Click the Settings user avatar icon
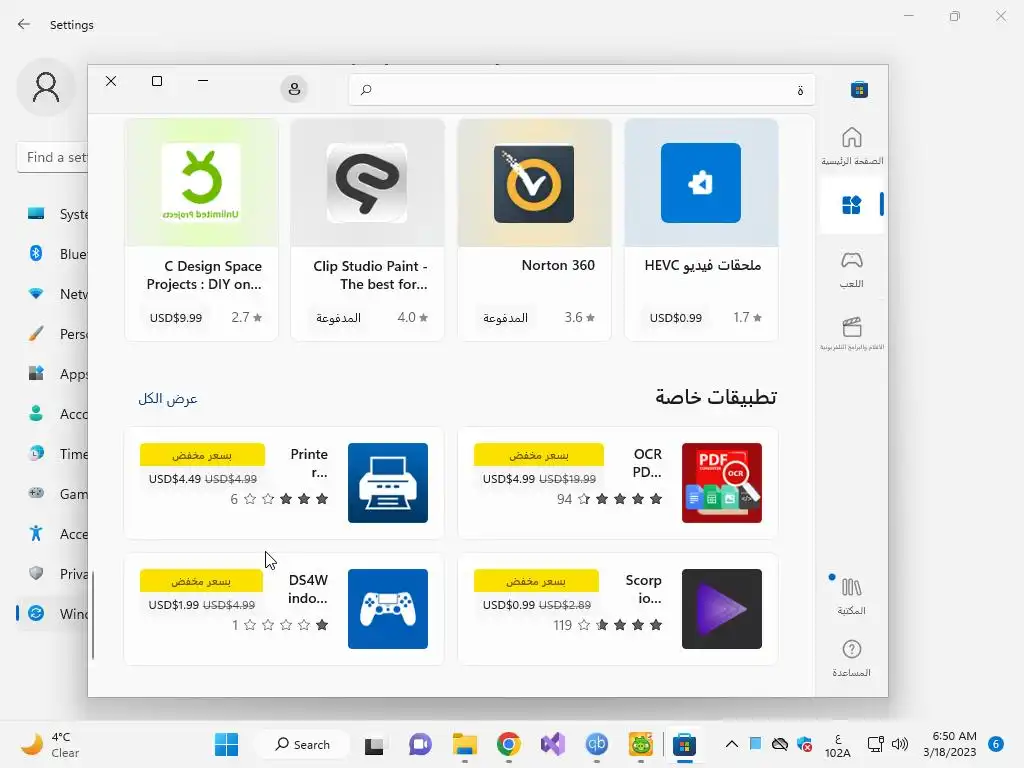The width and height of the screenshot is (1024, 768). coord(46,88)
